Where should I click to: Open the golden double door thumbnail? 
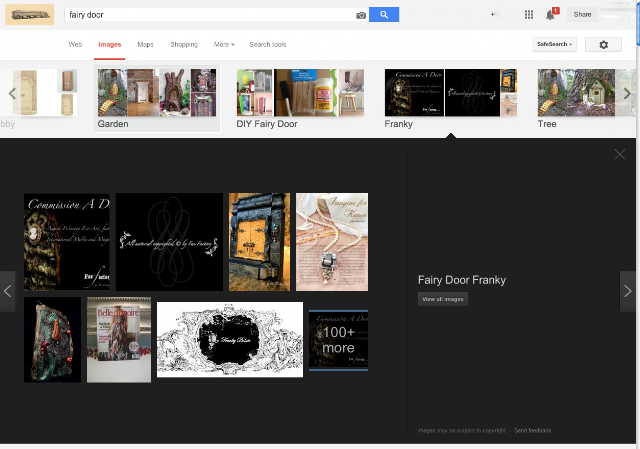(260, 242)
